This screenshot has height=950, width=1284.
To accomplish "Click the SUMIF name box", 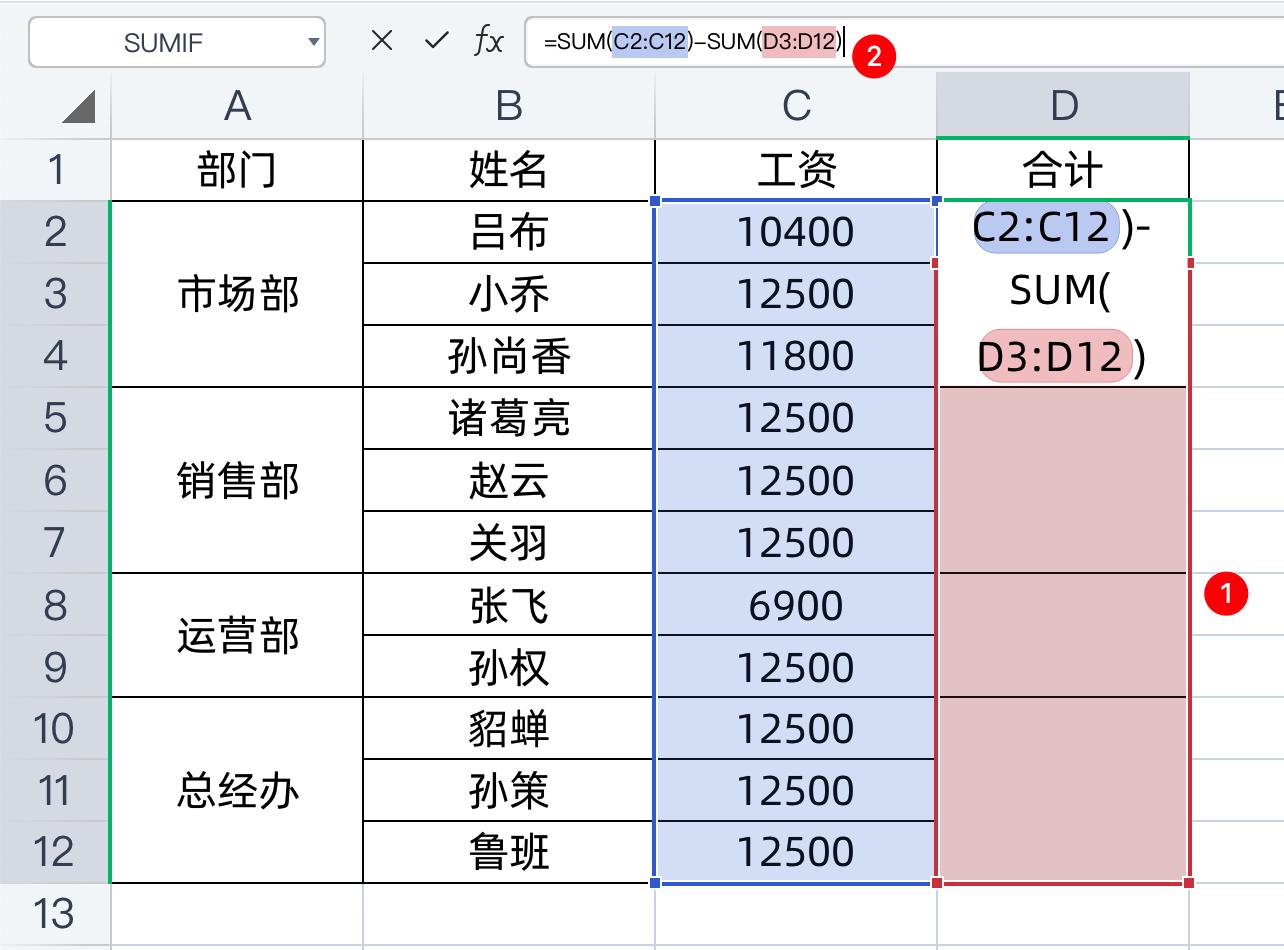I will point(165,42).
